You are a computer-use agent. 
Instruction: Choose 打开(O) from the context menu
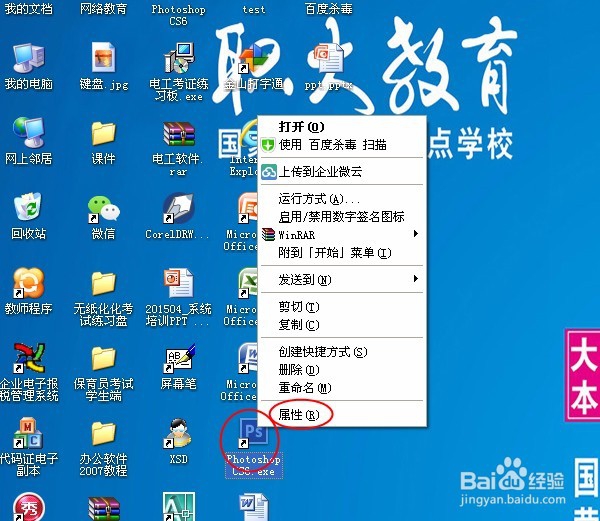[x=342, y=127]
